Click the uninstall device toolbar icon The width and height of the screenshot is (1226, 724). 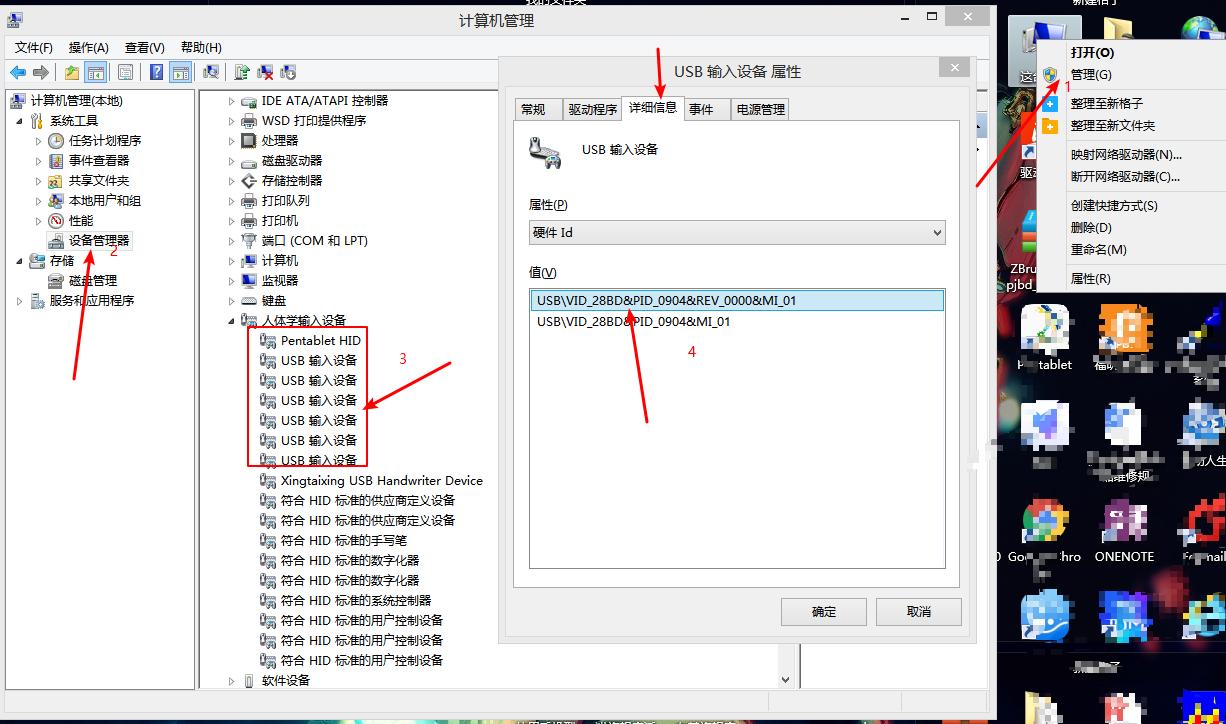[263, 71]
